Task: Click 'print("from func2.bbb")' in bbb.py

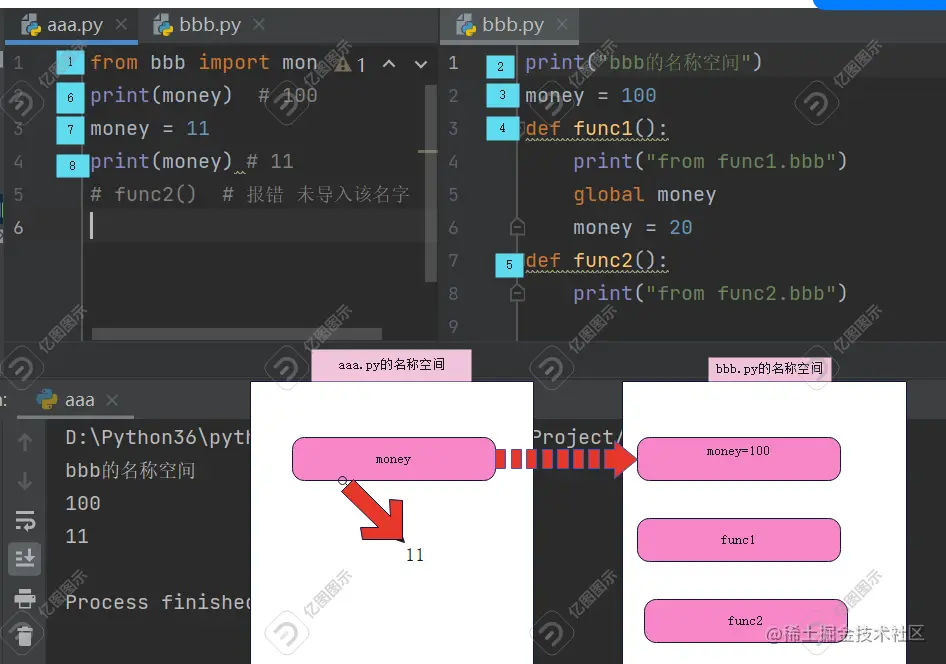Action: point(710,293)
